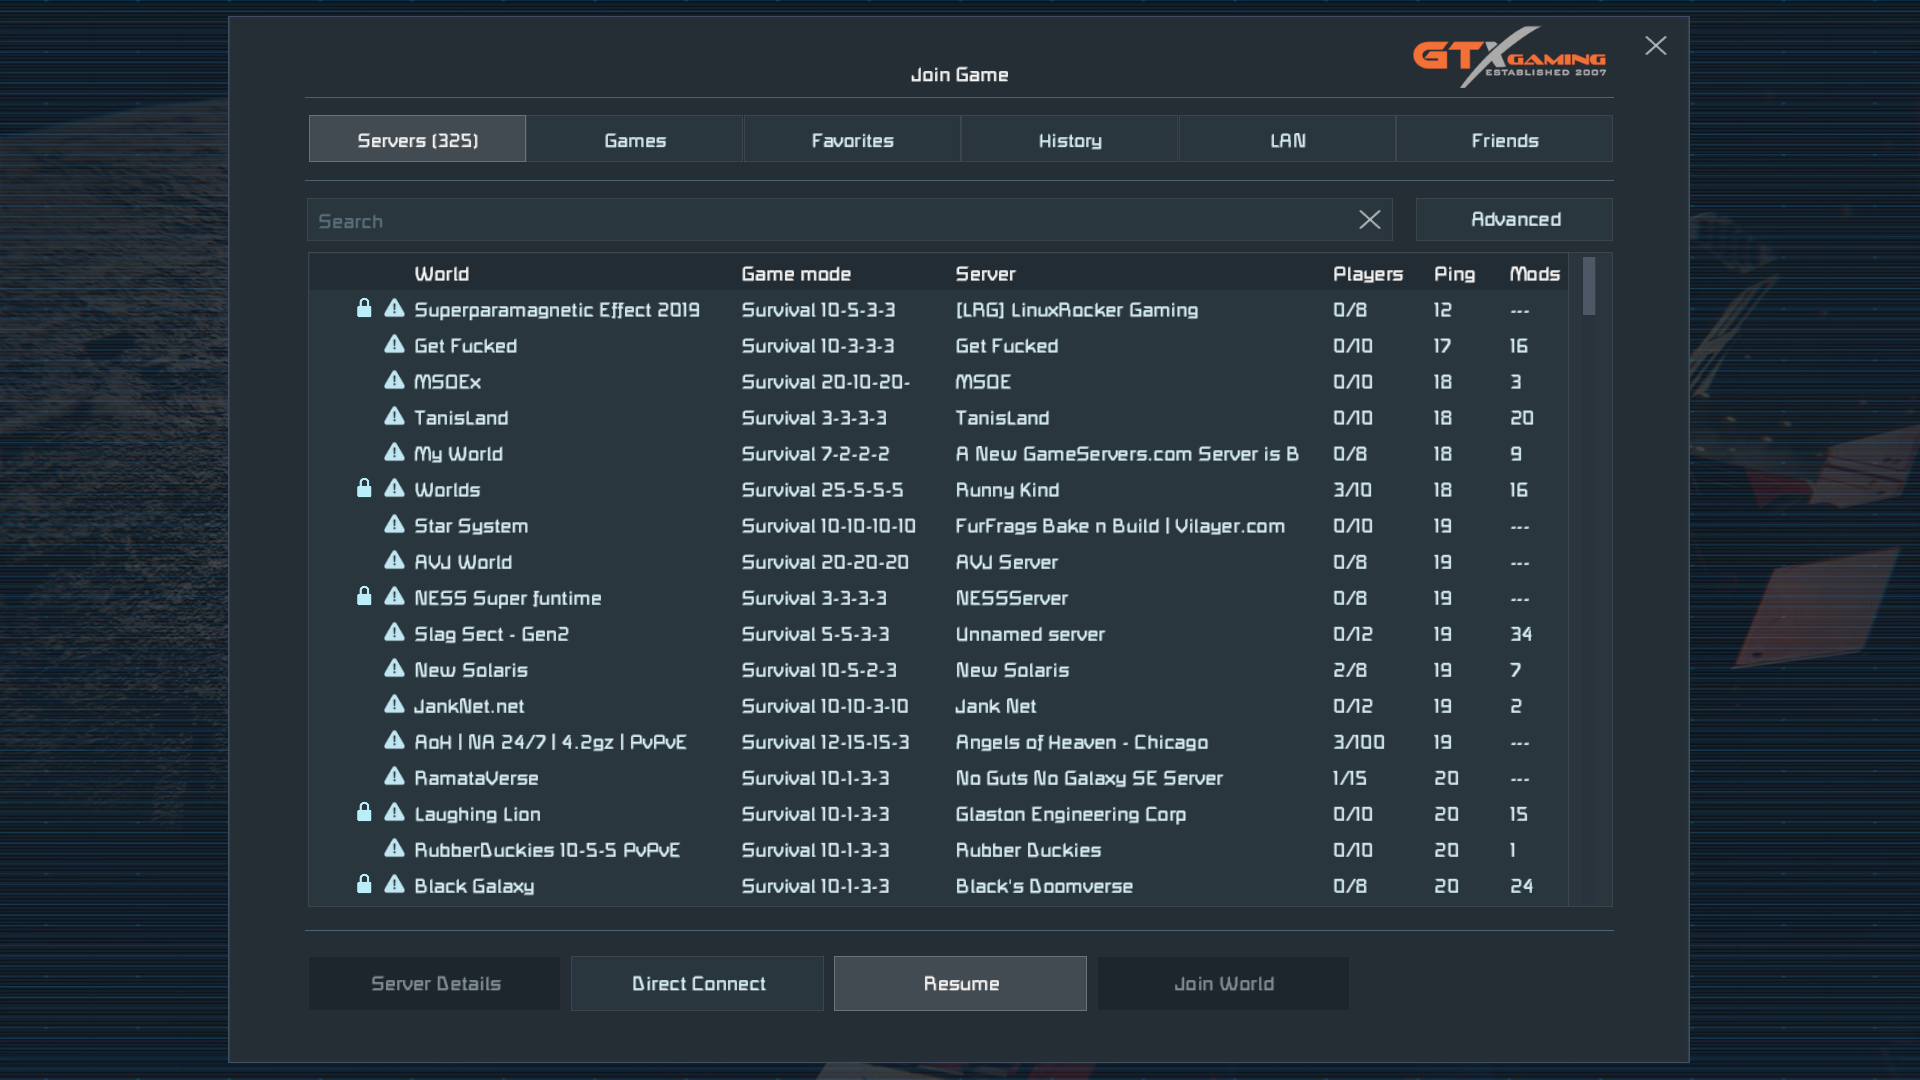Open the History tab
1920x1080 pixels.
[x=1069, y=140]
